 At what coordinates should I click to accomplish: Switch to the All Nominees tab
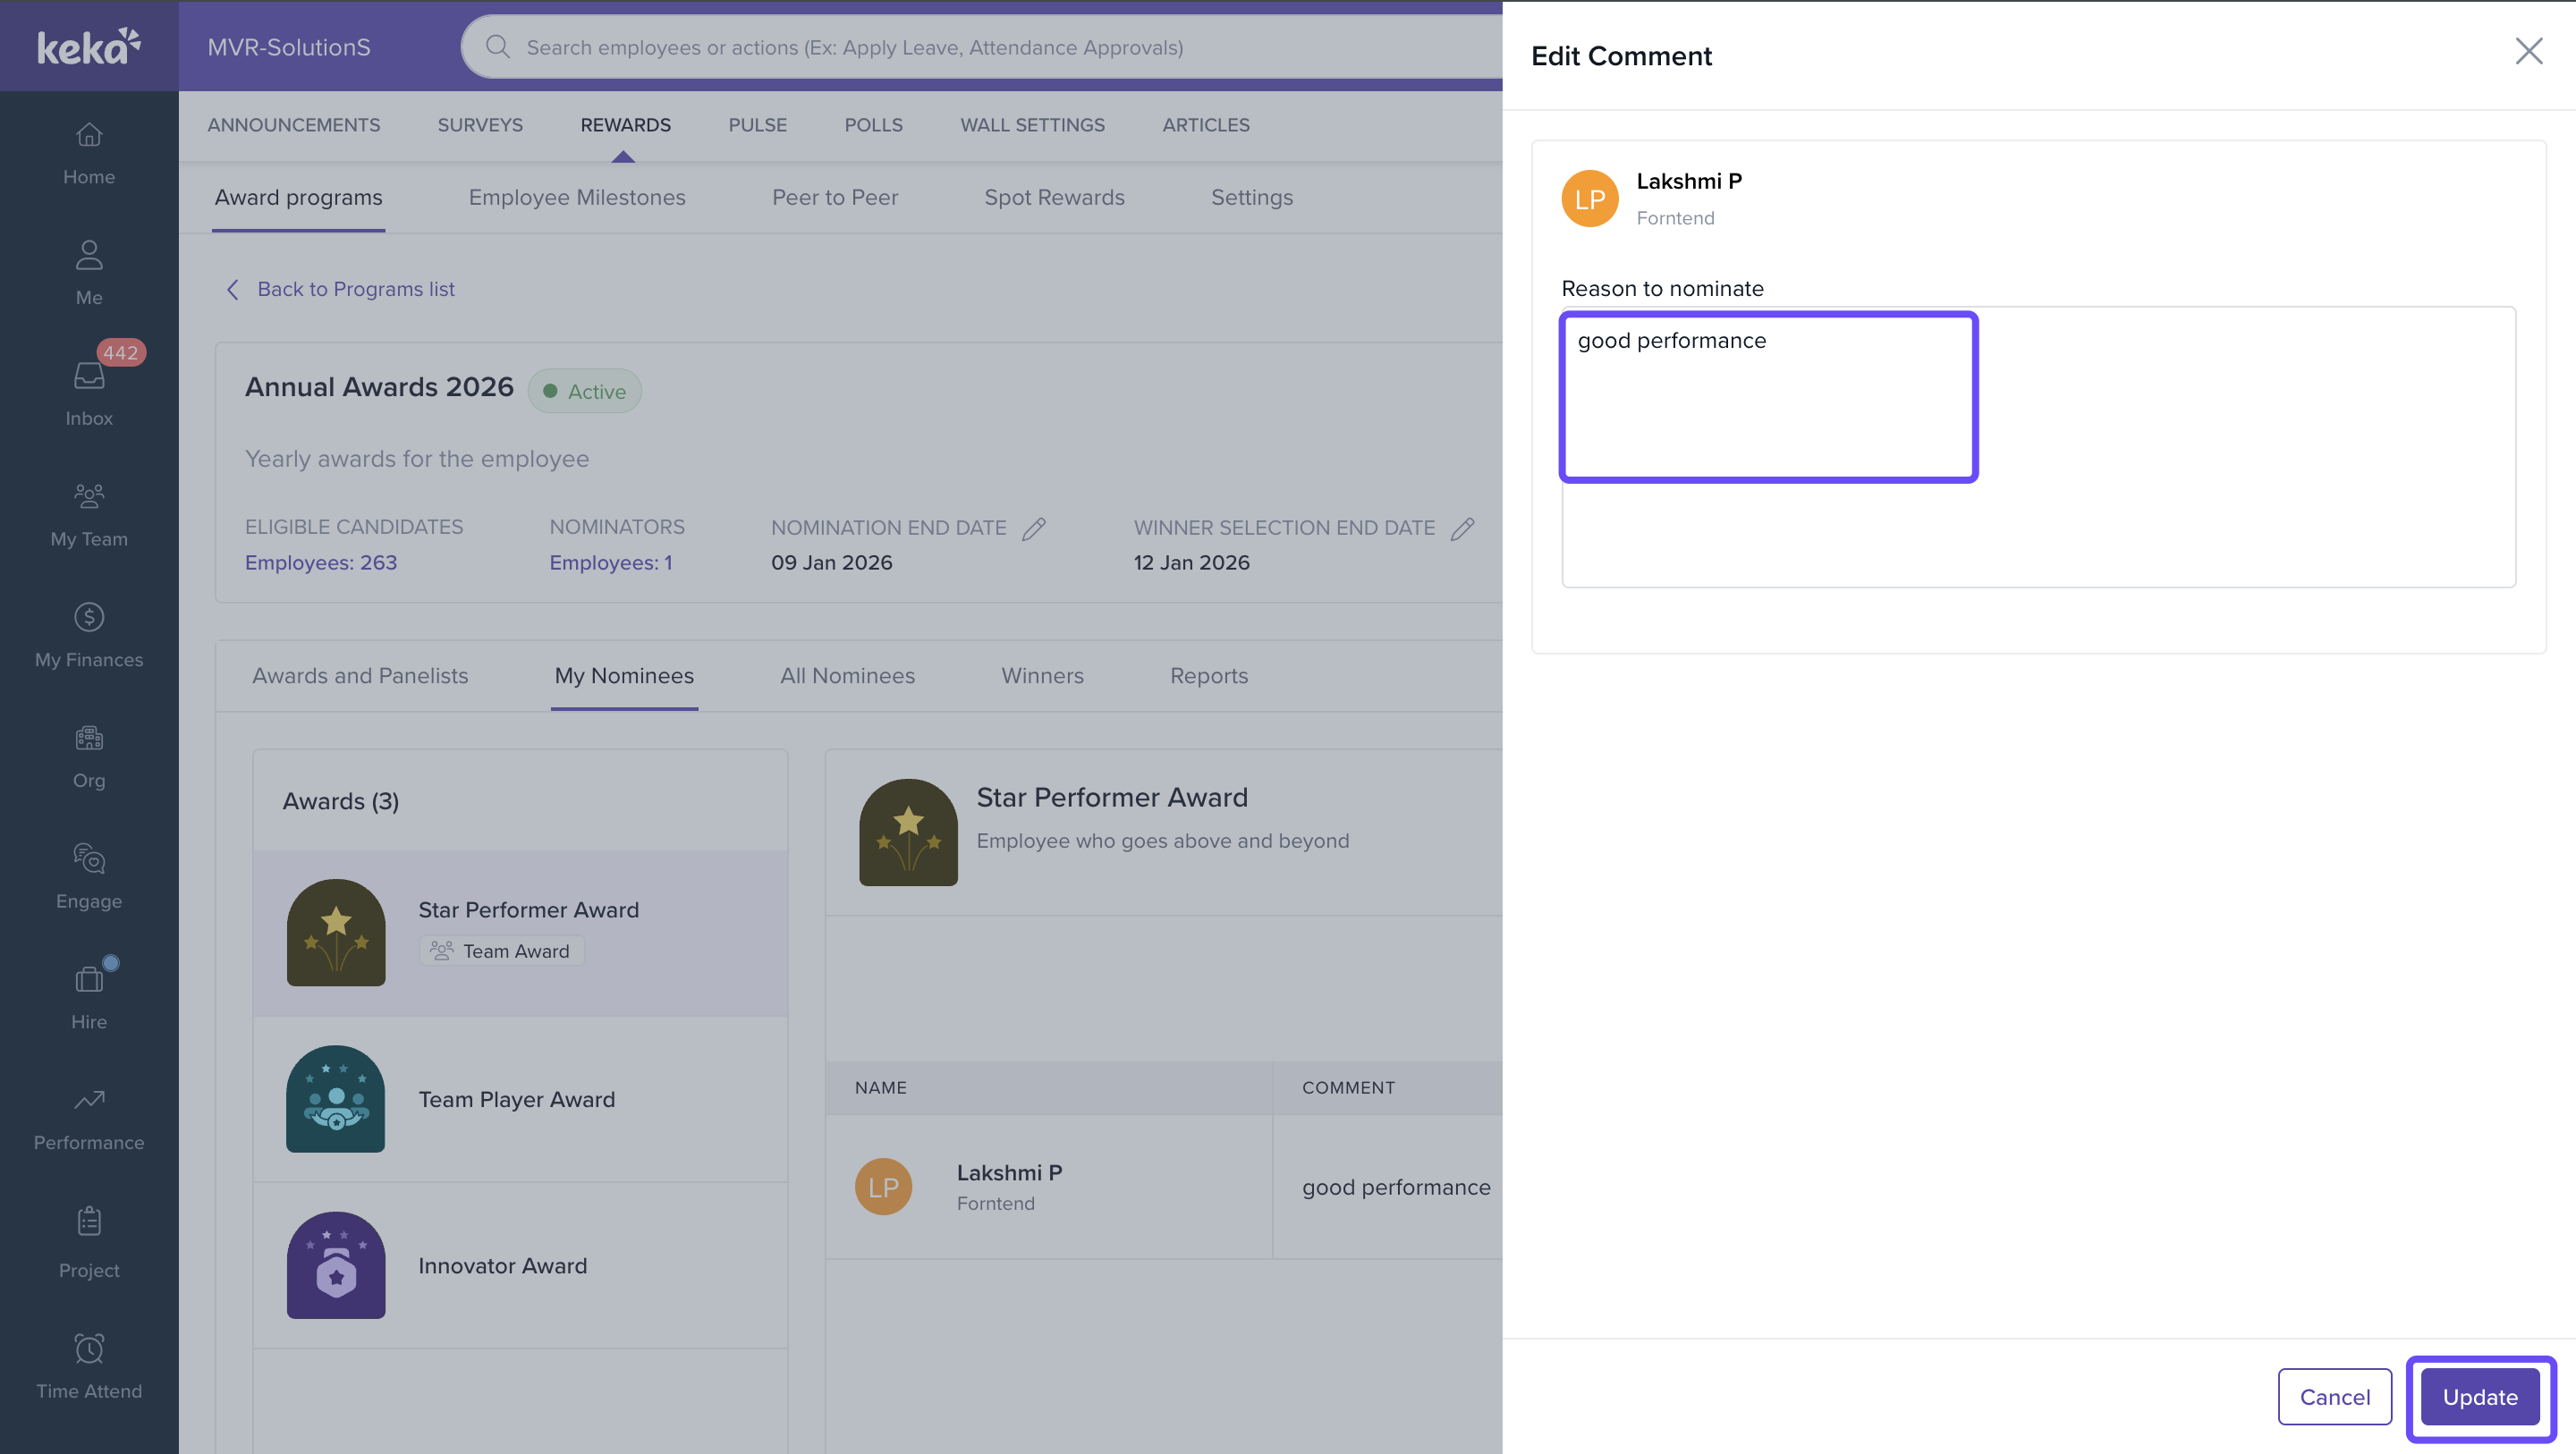pyautogui.click(x=847, y=676)
